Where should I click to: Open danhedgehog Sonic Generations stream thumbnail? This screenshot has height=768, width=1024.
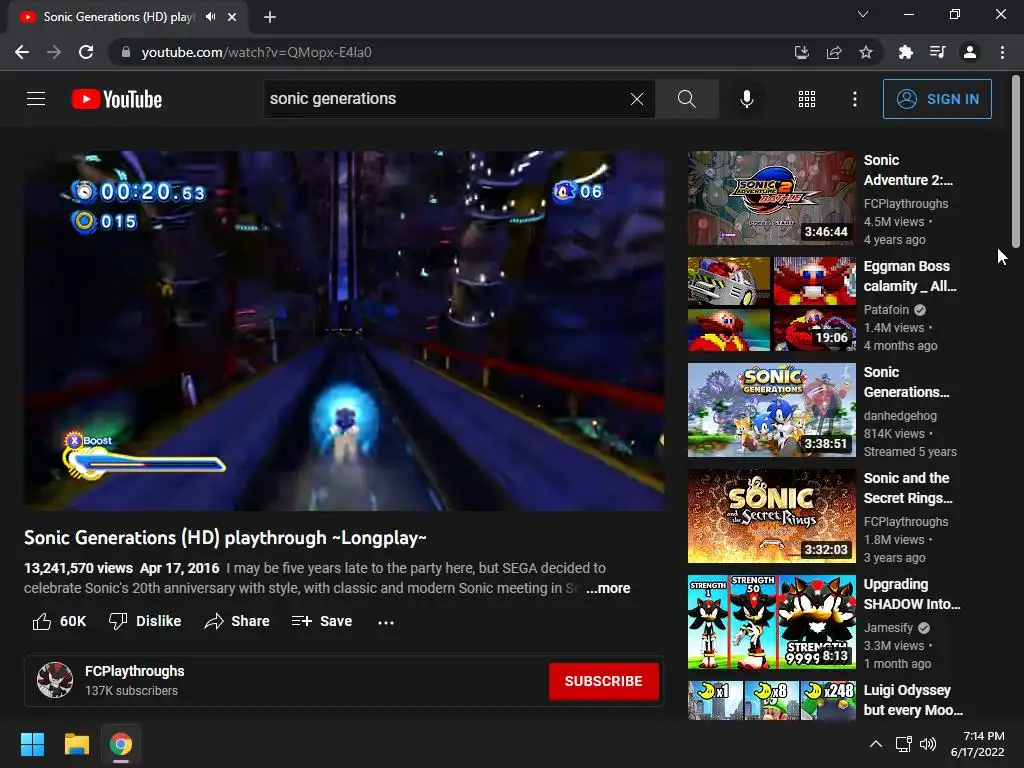coord(771,409)
